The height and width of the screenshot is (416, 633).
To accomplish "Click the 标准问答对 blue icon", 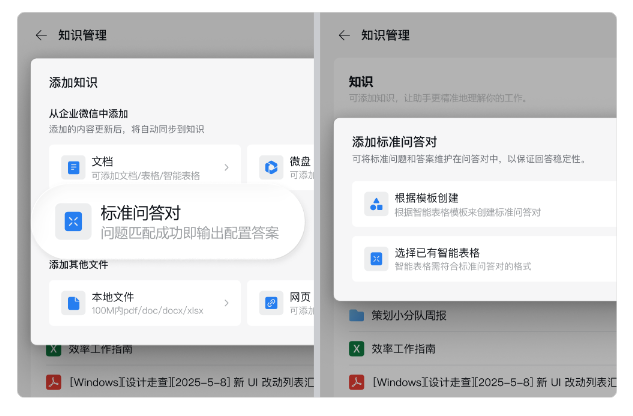I will point(73,221).
